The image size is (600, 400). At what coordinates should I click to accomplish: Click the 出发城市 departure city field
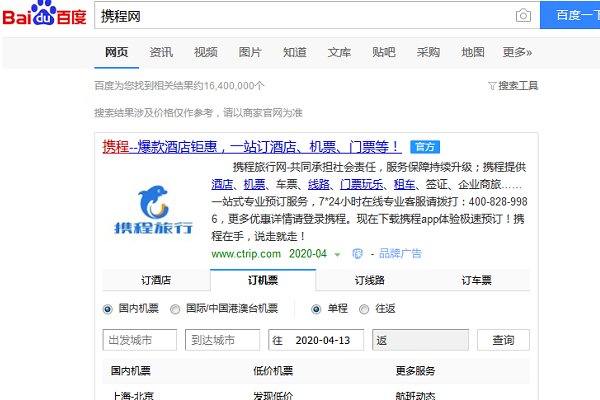tap(140, 340)
